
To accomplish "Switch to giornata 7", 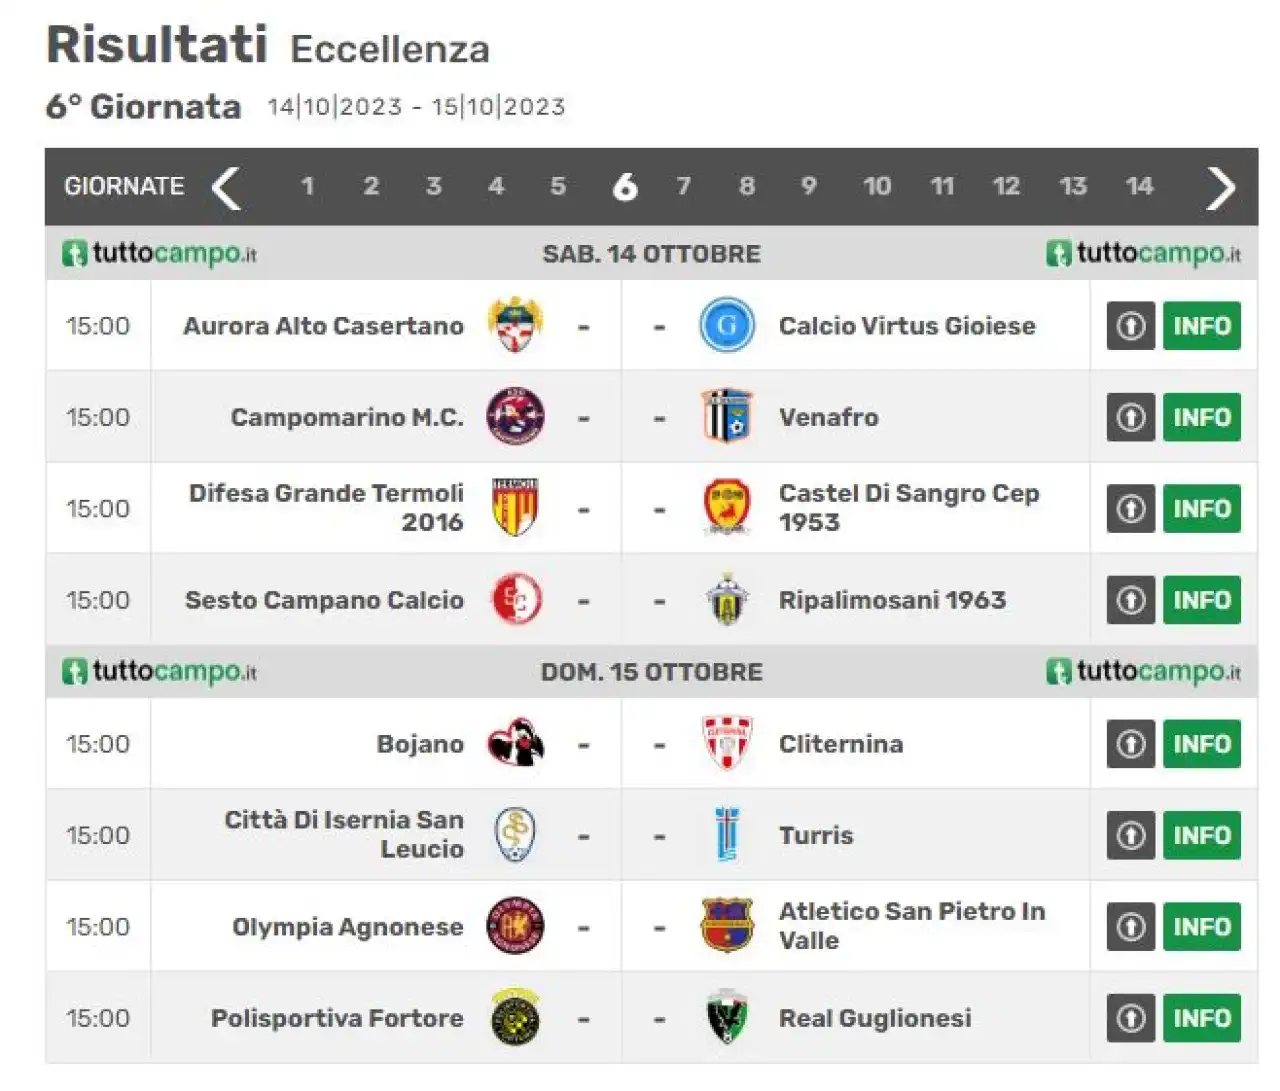I will 684,186.
